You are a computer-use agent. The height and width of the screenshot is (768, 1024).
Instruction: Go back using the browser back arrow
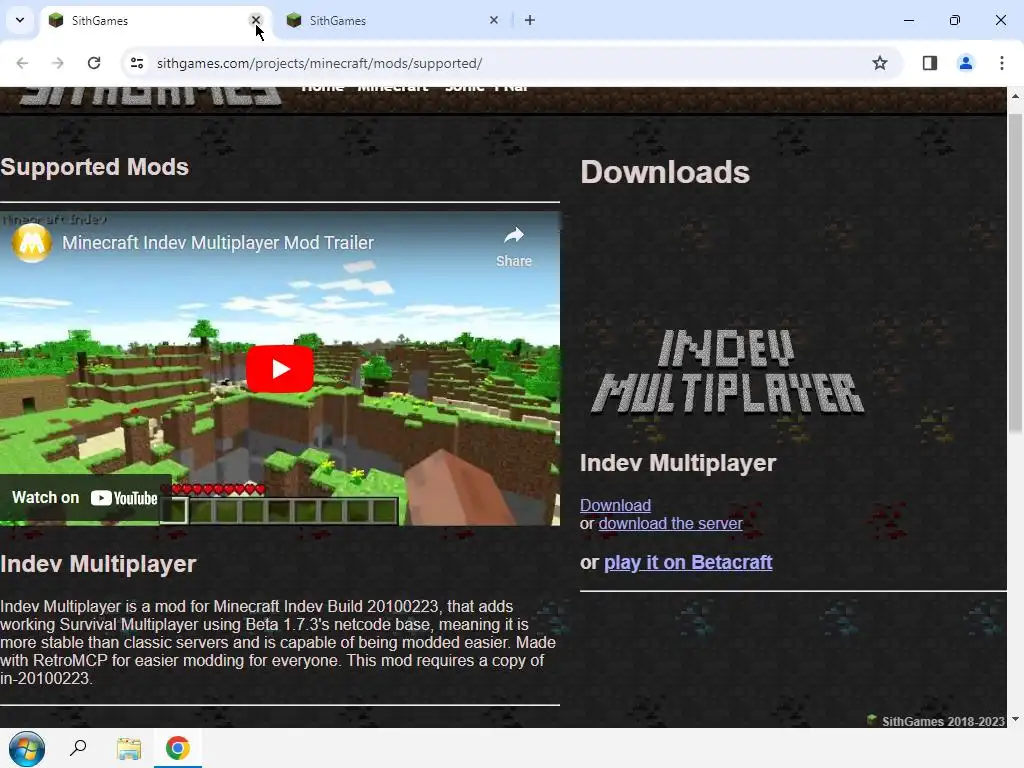(22, 63)
